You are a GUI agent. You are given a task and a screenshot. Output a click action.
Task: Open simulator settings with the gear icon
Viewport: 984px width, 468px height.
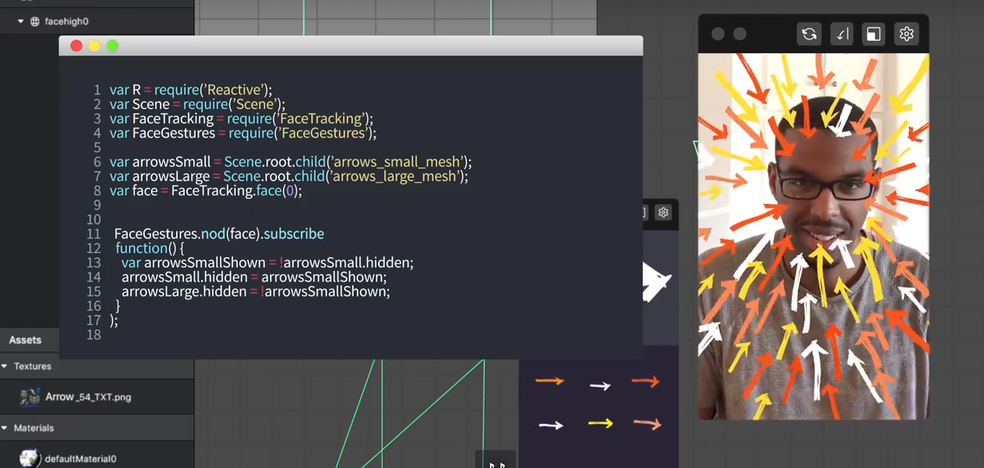tap(907, 34)
